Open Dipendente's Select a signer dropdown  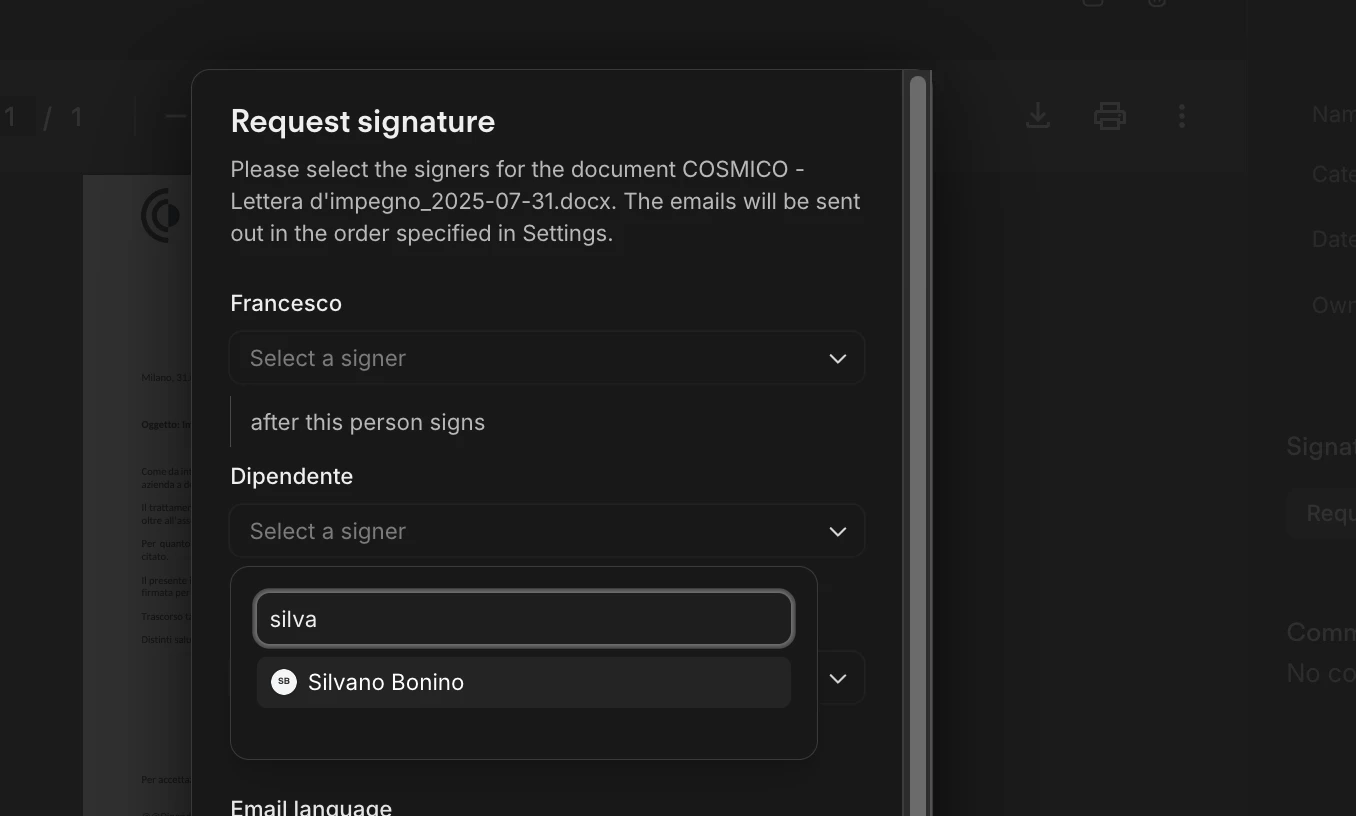pos(547,531)
